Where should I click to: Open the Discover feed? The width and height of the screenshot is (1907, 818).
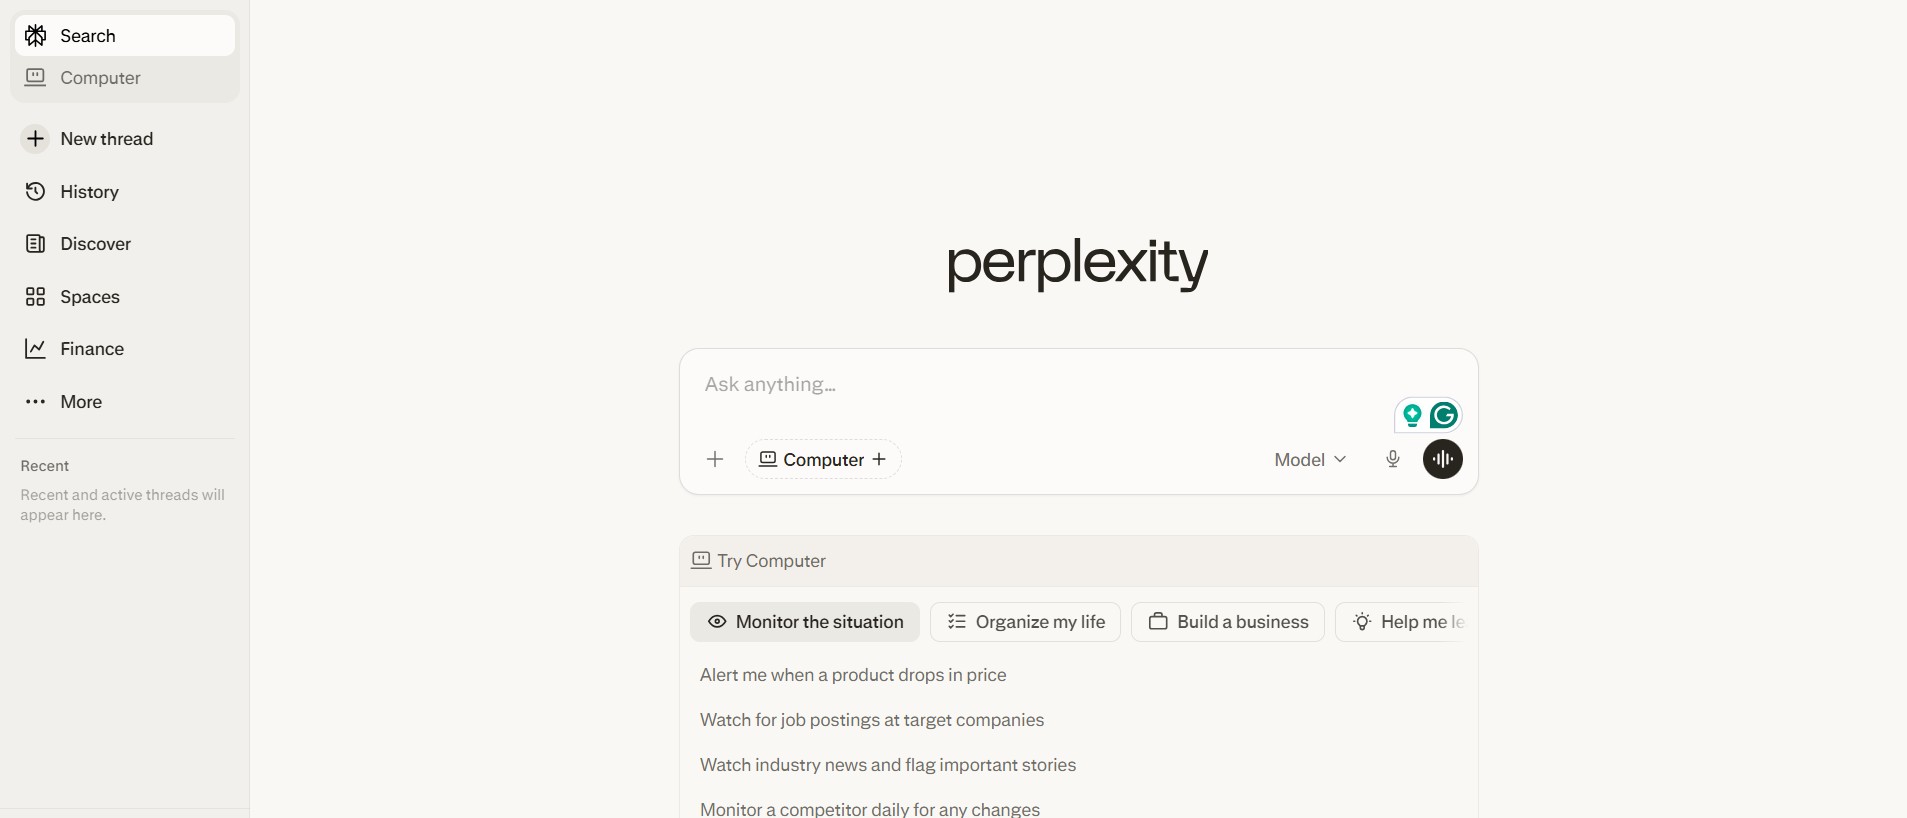point(94,243)
